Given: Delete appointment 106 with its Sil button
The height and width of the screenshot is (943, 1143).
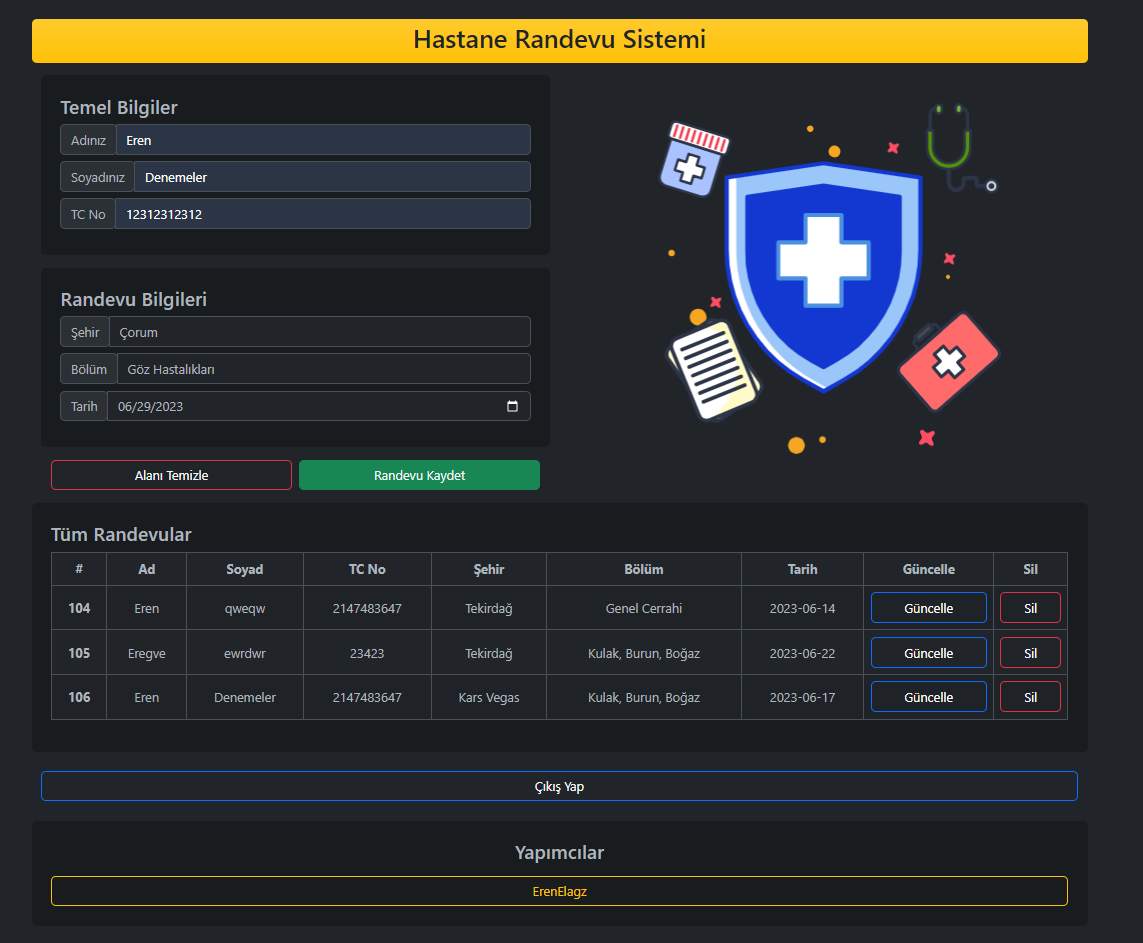Looking at the screenshot, I should point(1030,697).
